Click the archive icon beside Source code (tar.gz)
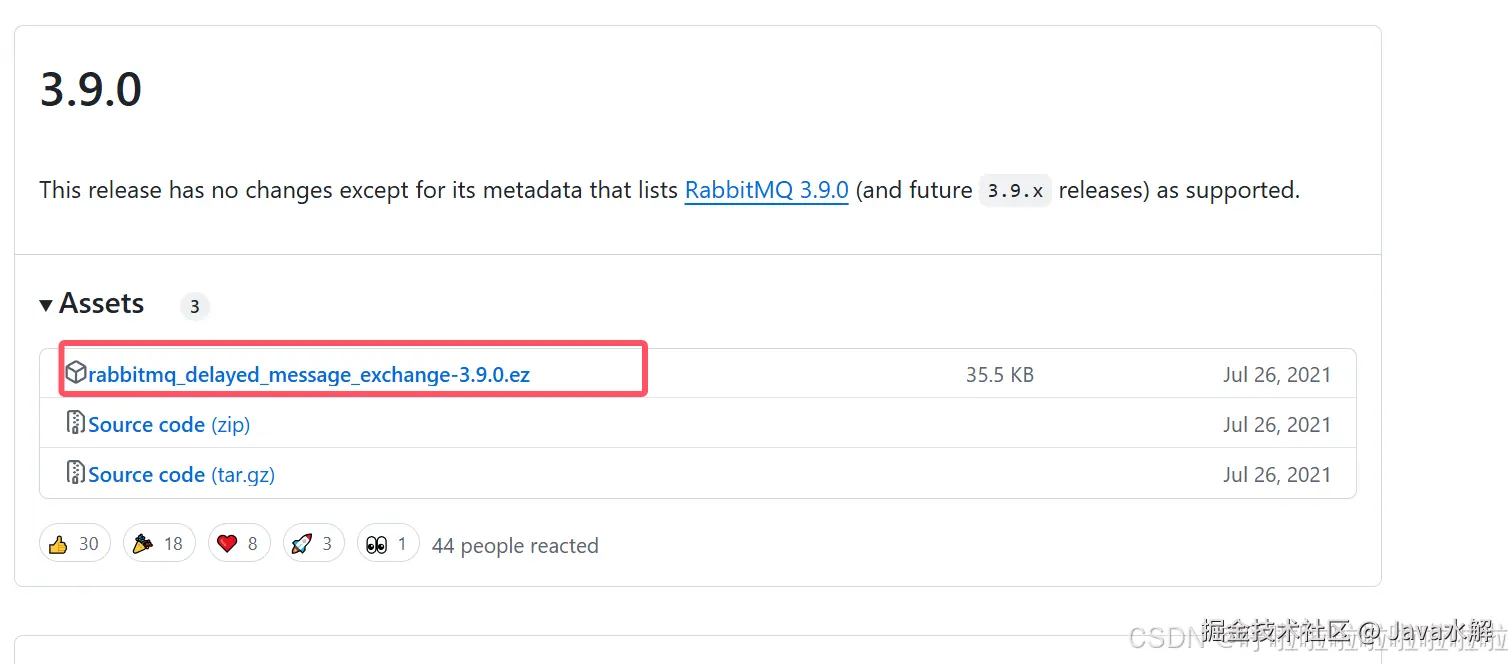 (76, 473)
